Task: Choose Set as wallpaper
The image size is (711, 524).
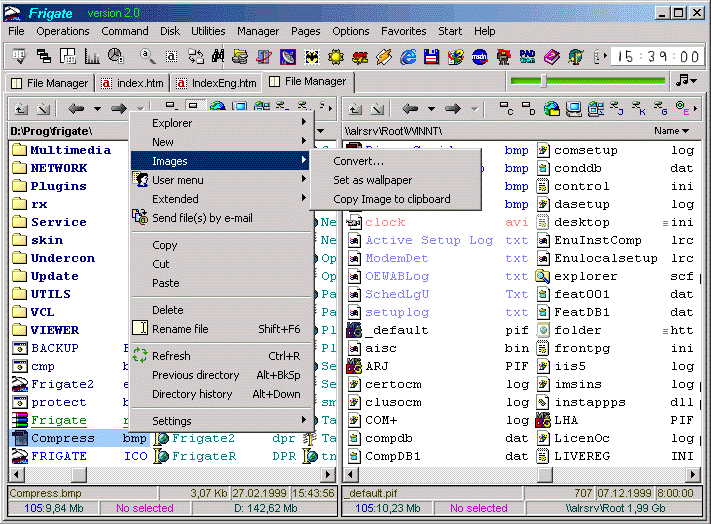Action: point(395,180)
